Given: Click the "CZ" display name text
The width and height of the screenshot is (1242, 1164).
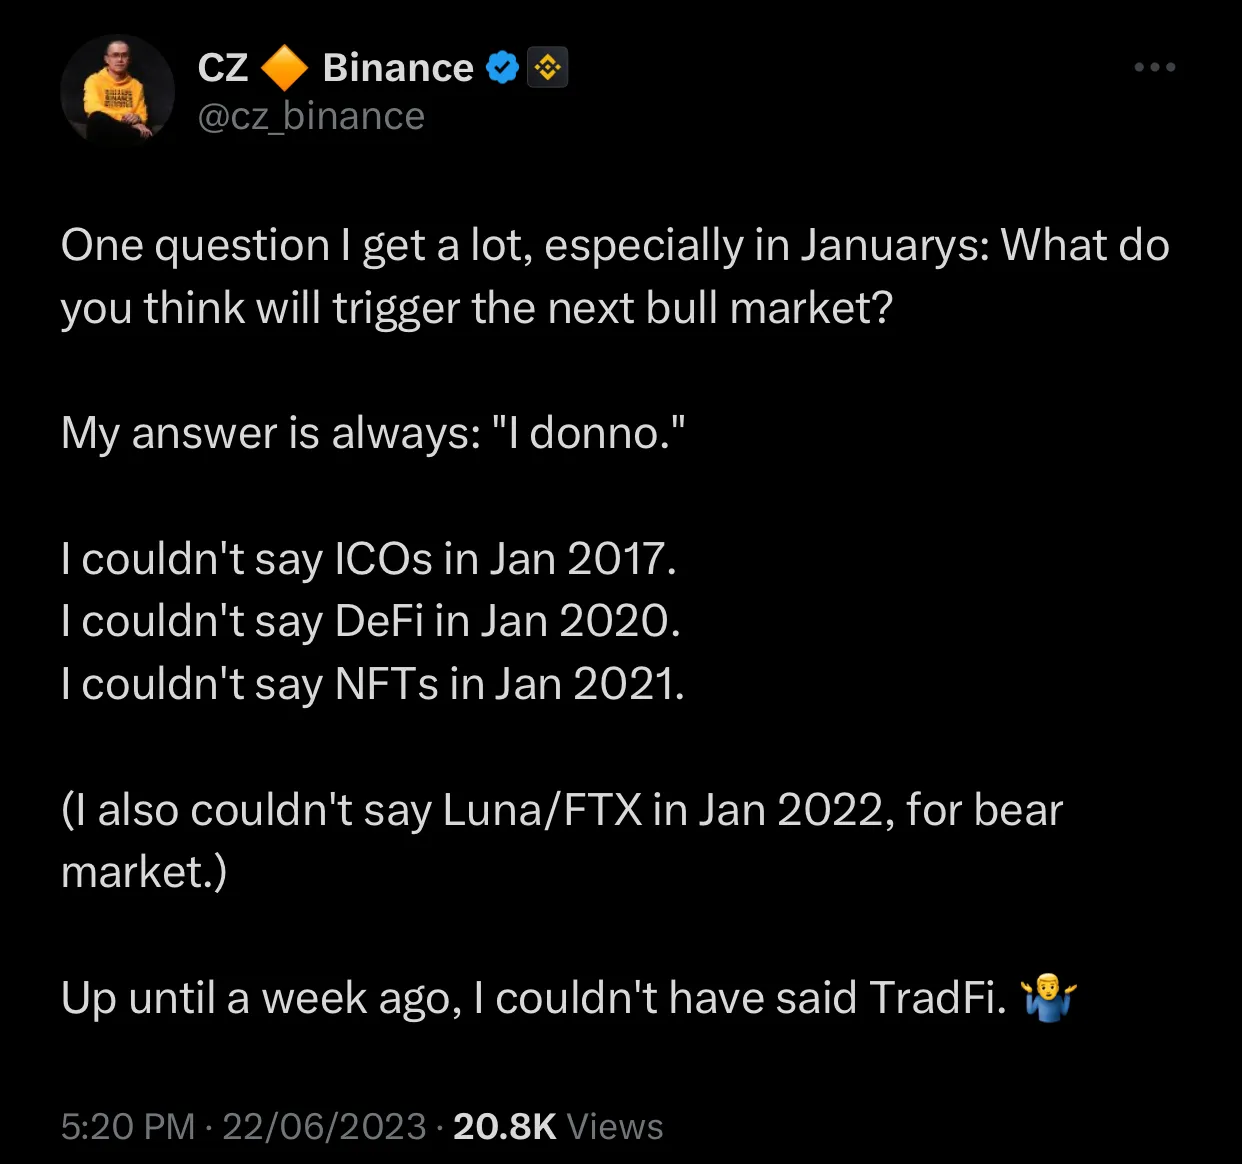Looking at the screenshot, I should pos(223,67).
